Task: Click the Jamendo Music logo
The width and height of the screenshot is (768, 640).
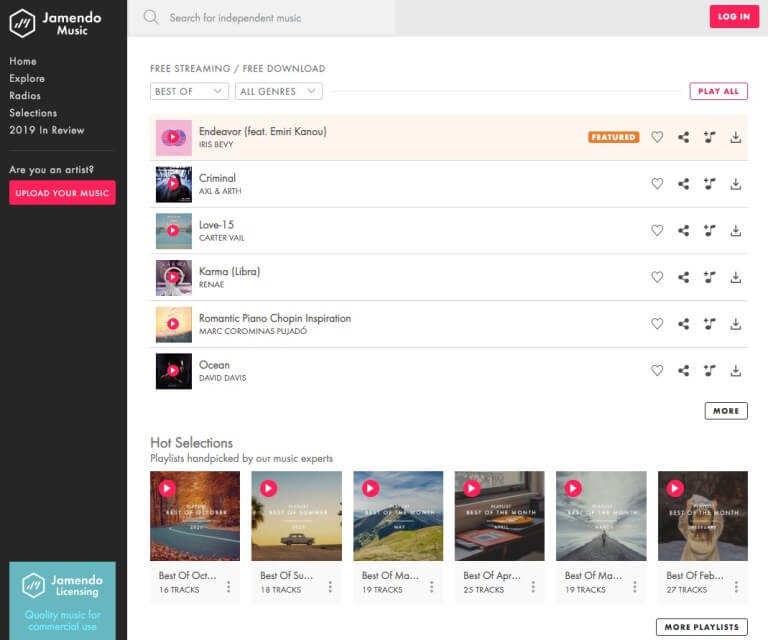Action: 55,23
